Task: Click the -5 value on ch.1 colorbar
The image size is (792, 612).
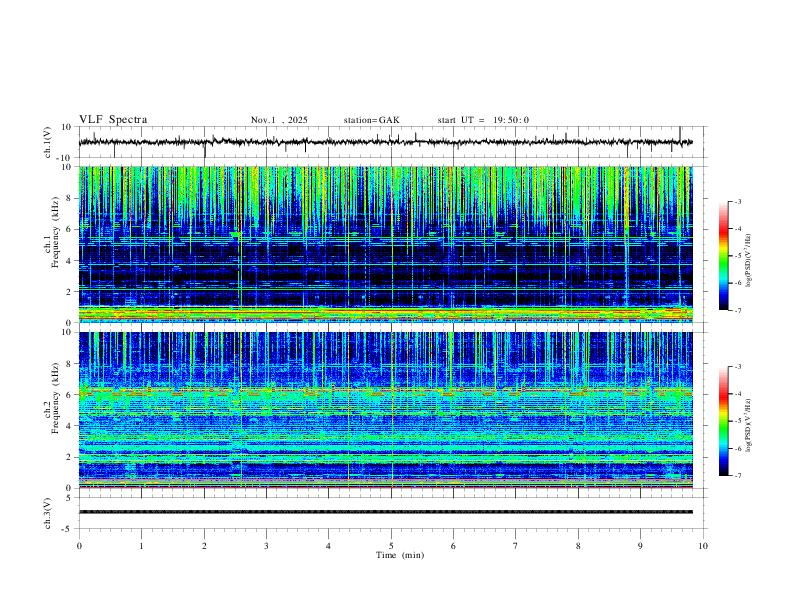Action: [737, 256]
